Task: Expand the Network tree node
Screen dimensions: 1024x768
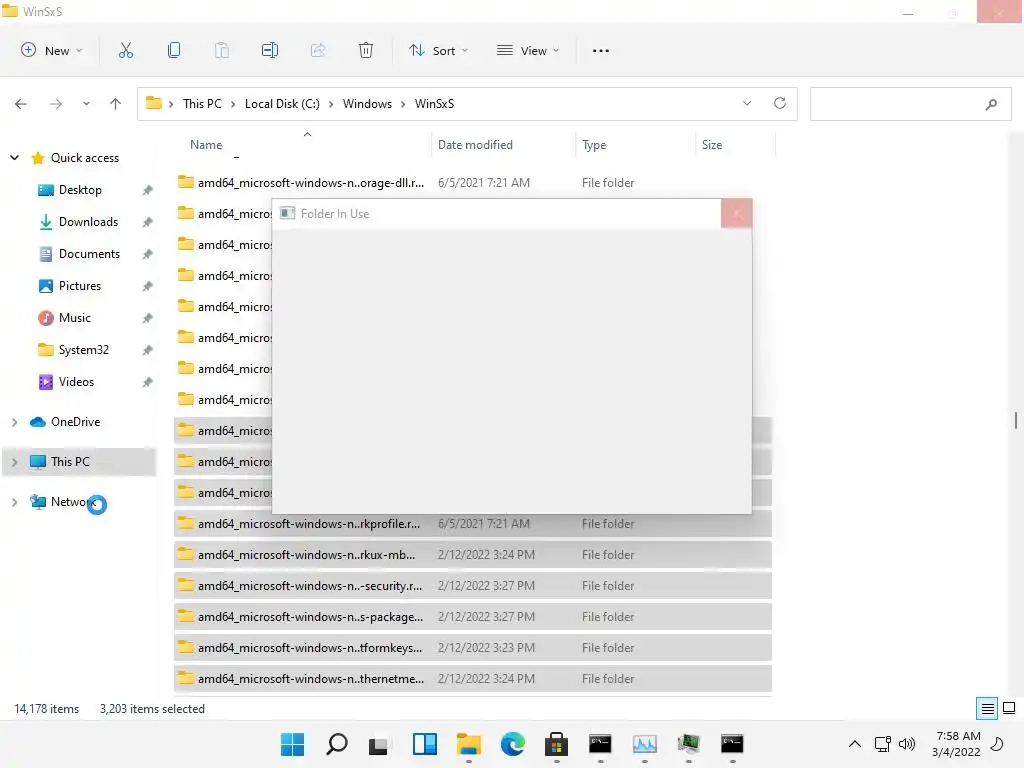Action: coord(14,502)
